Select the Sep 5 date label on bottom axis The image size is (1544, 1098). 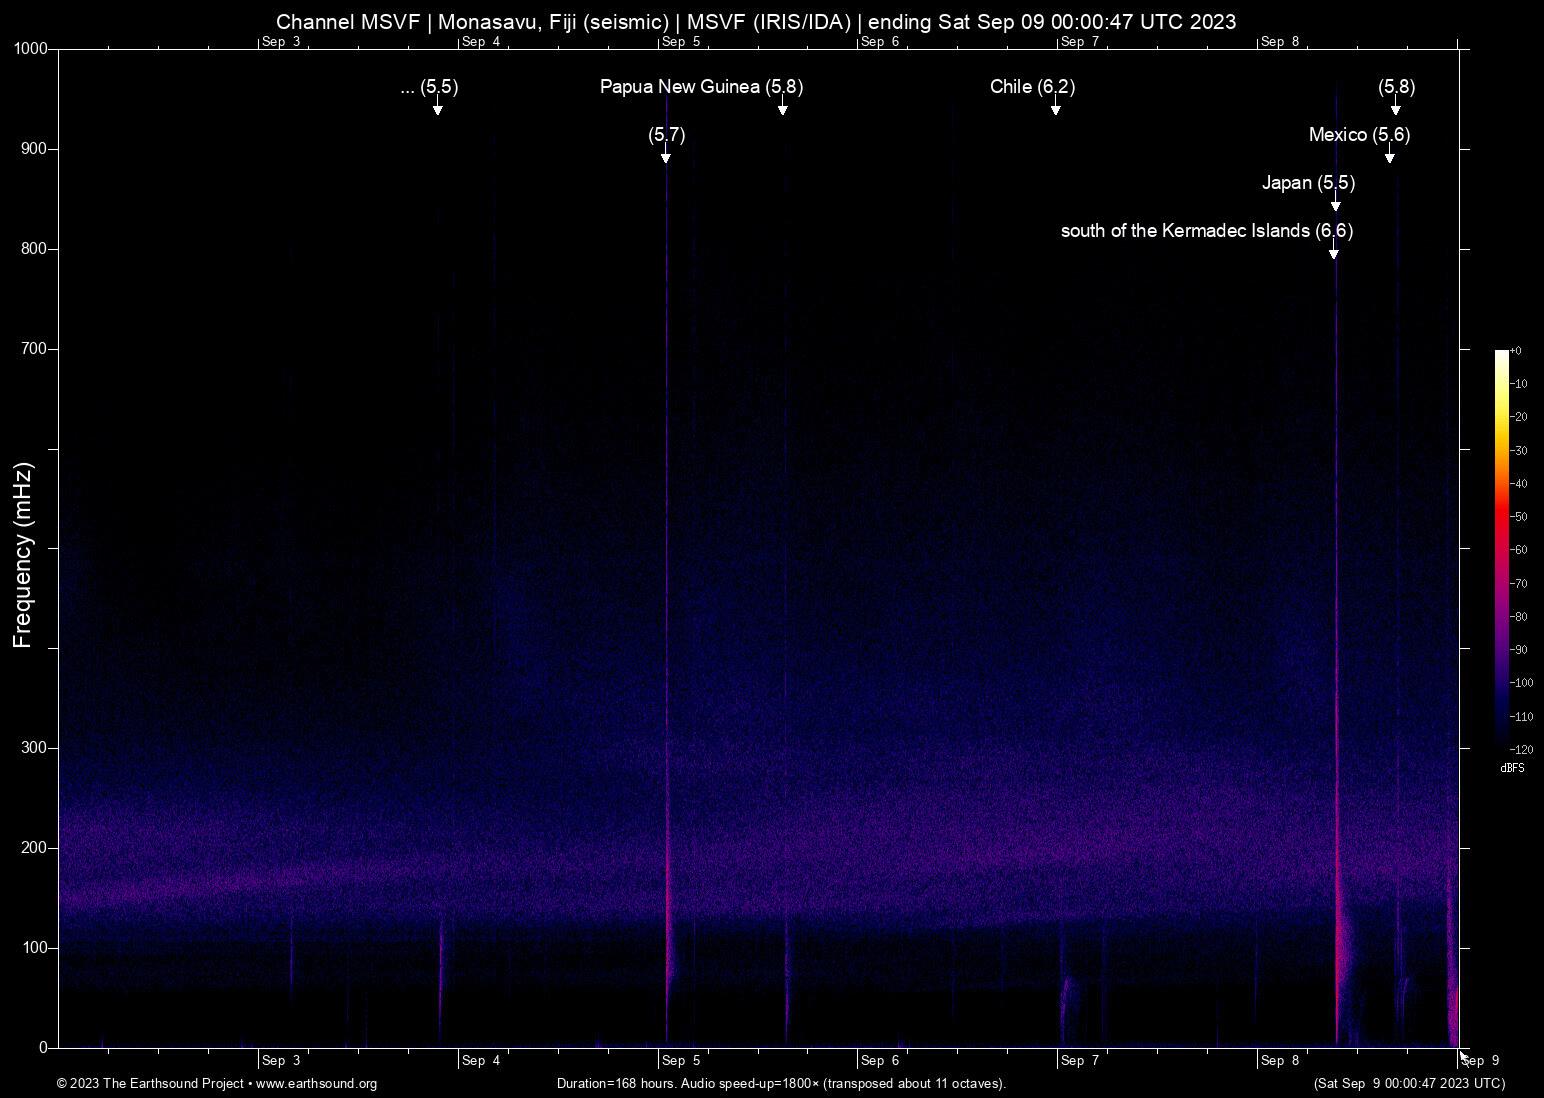click(680, 1061)
